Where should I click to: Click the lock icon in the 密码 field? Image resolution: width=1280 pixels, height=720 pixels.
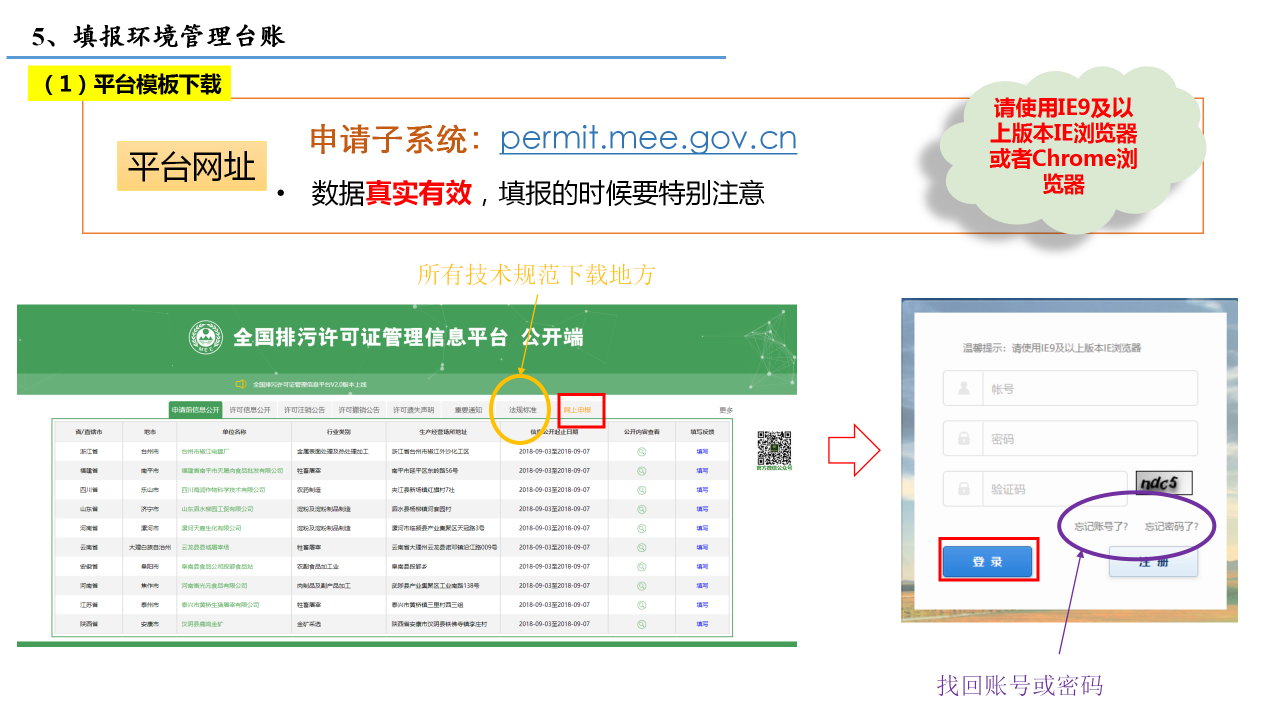click(x=964, y=438)
